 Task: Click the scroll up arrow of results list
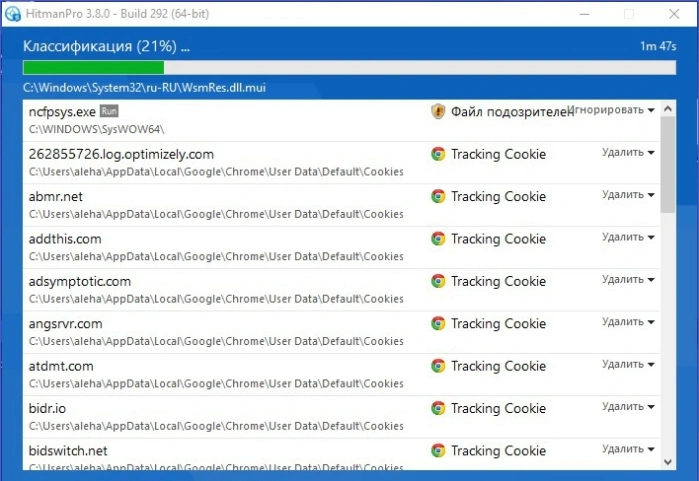coord(667,108)
